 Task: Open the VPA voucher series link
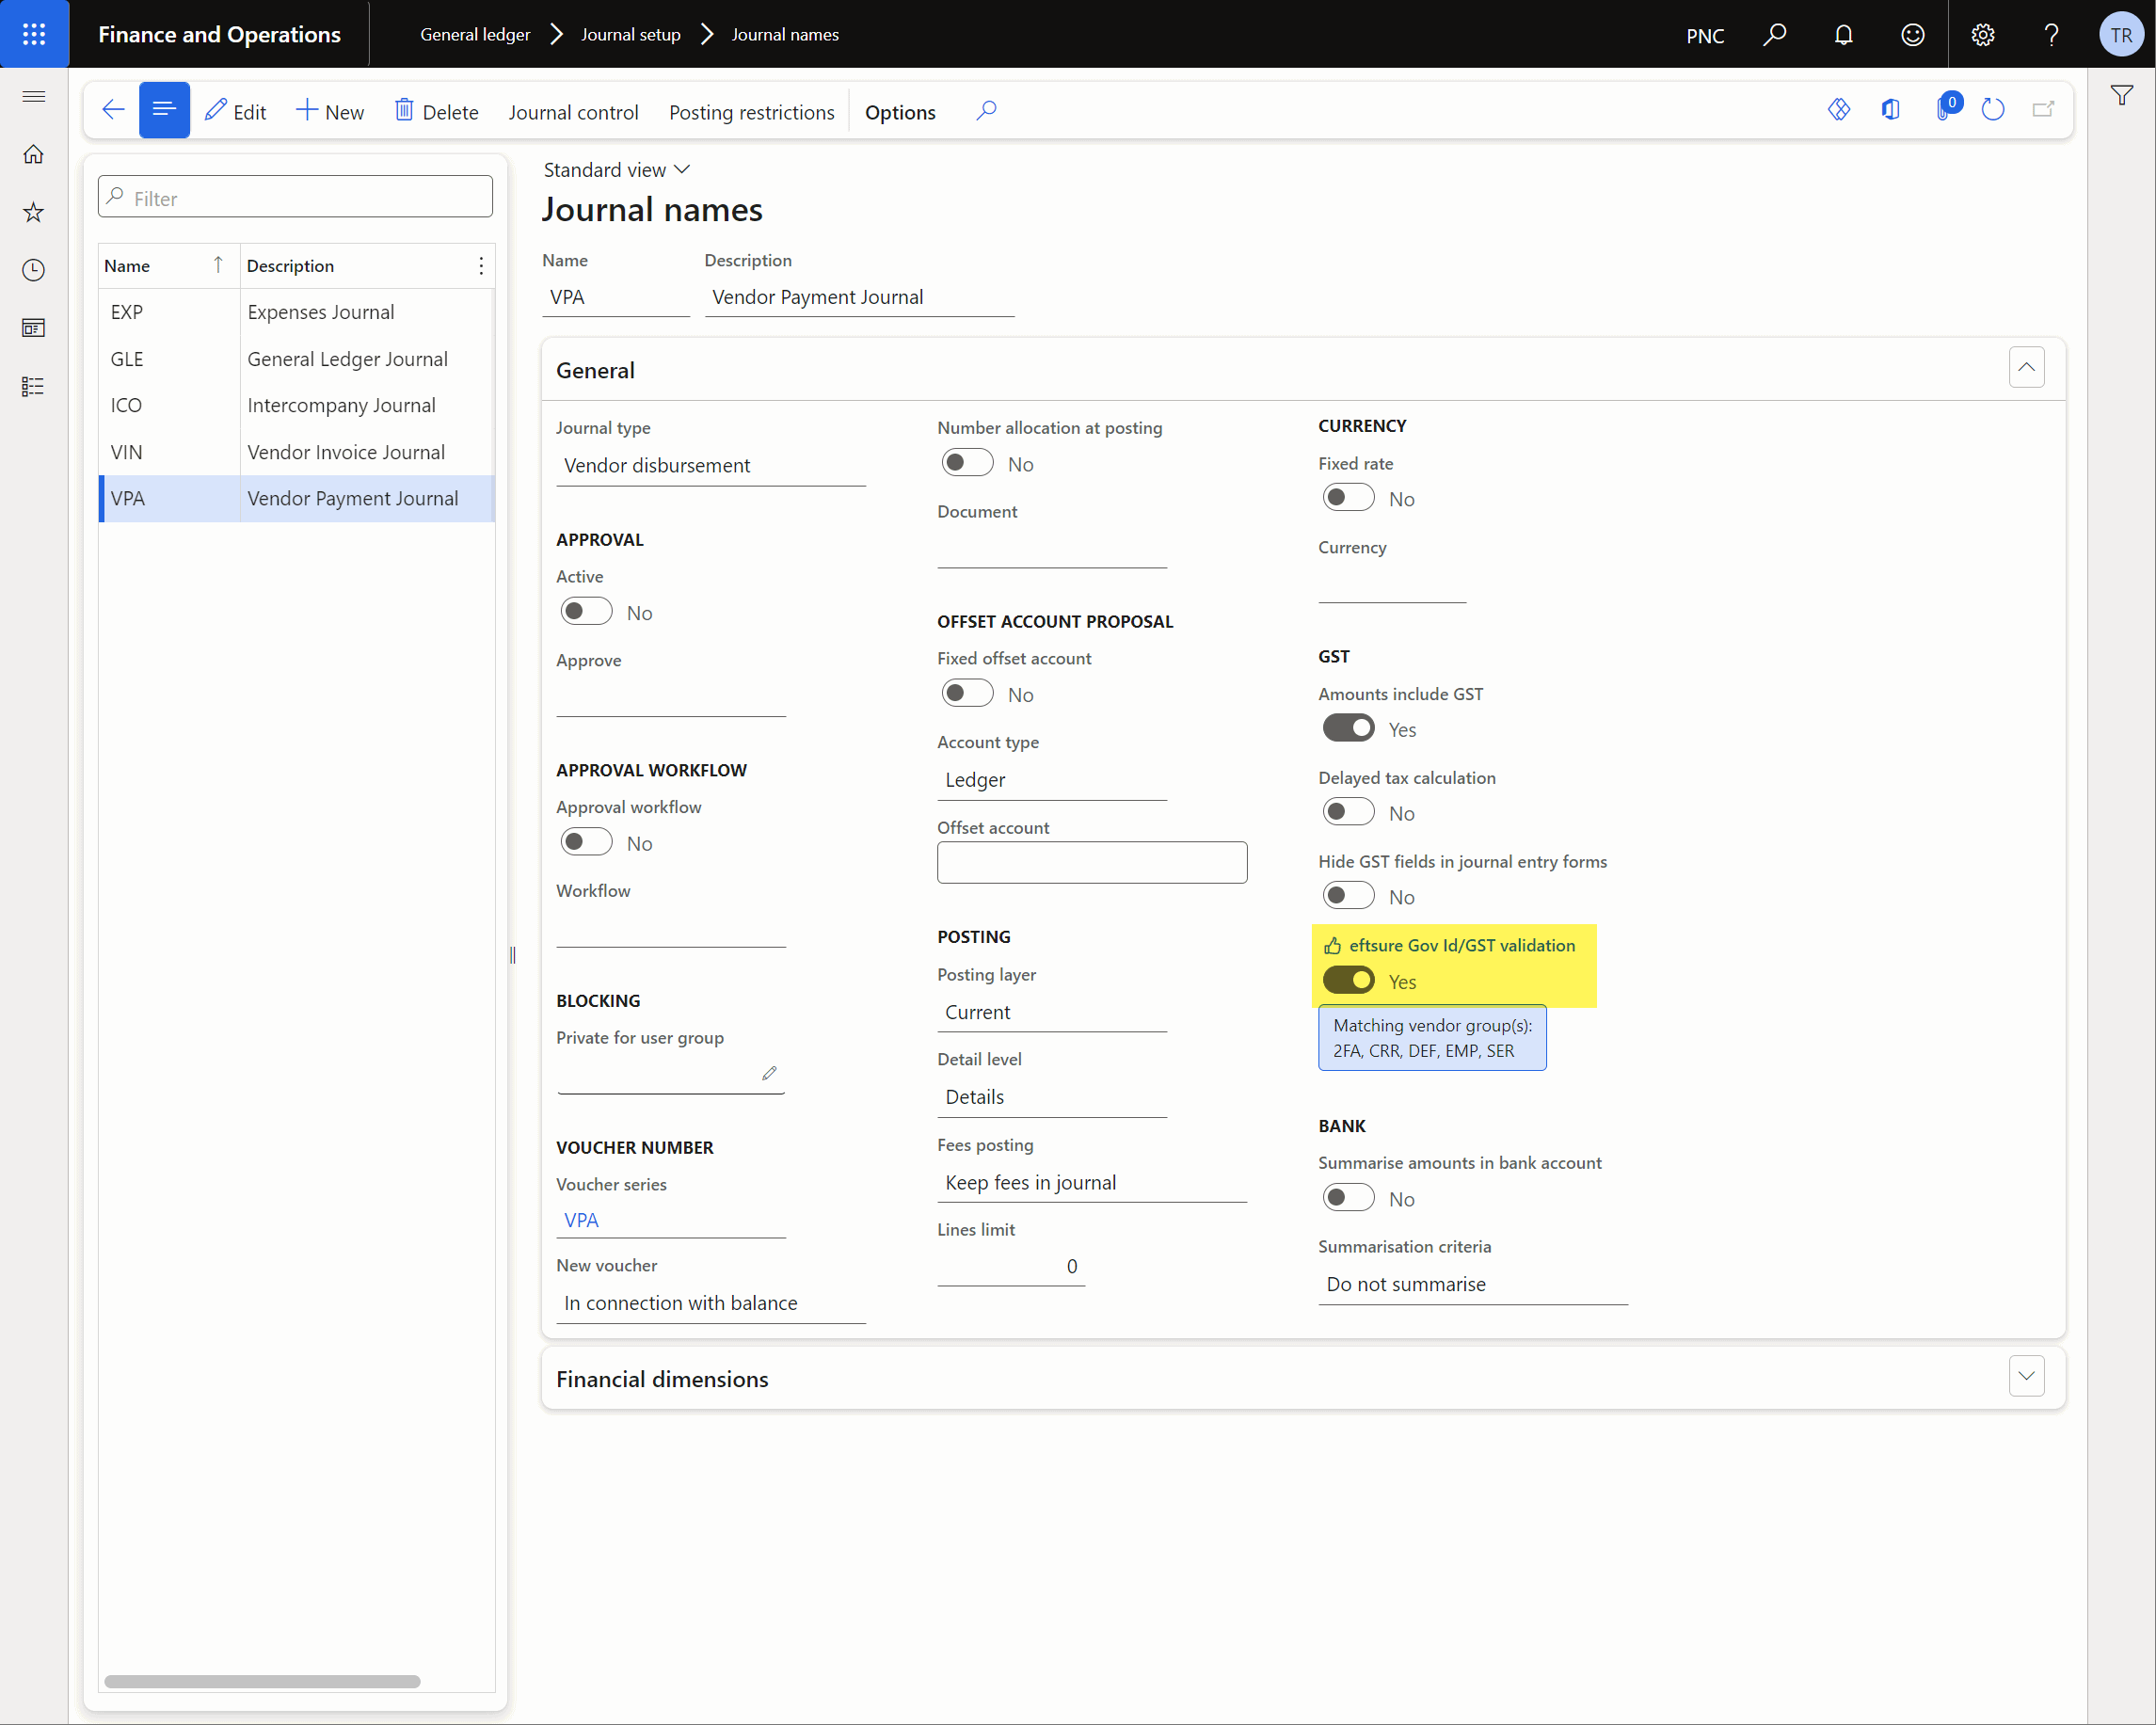(581, 1220)
